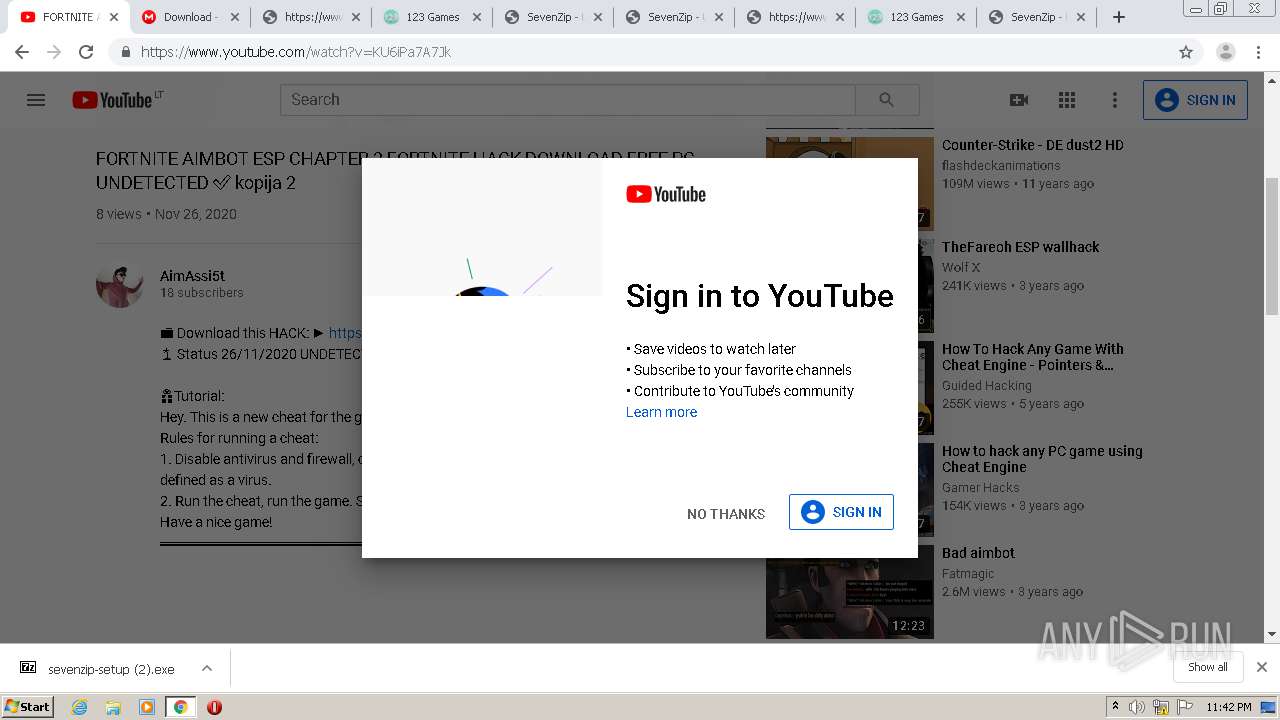Click the Gamer Hacks channel name
This screenshot has height=720, width=1280.
980,488
